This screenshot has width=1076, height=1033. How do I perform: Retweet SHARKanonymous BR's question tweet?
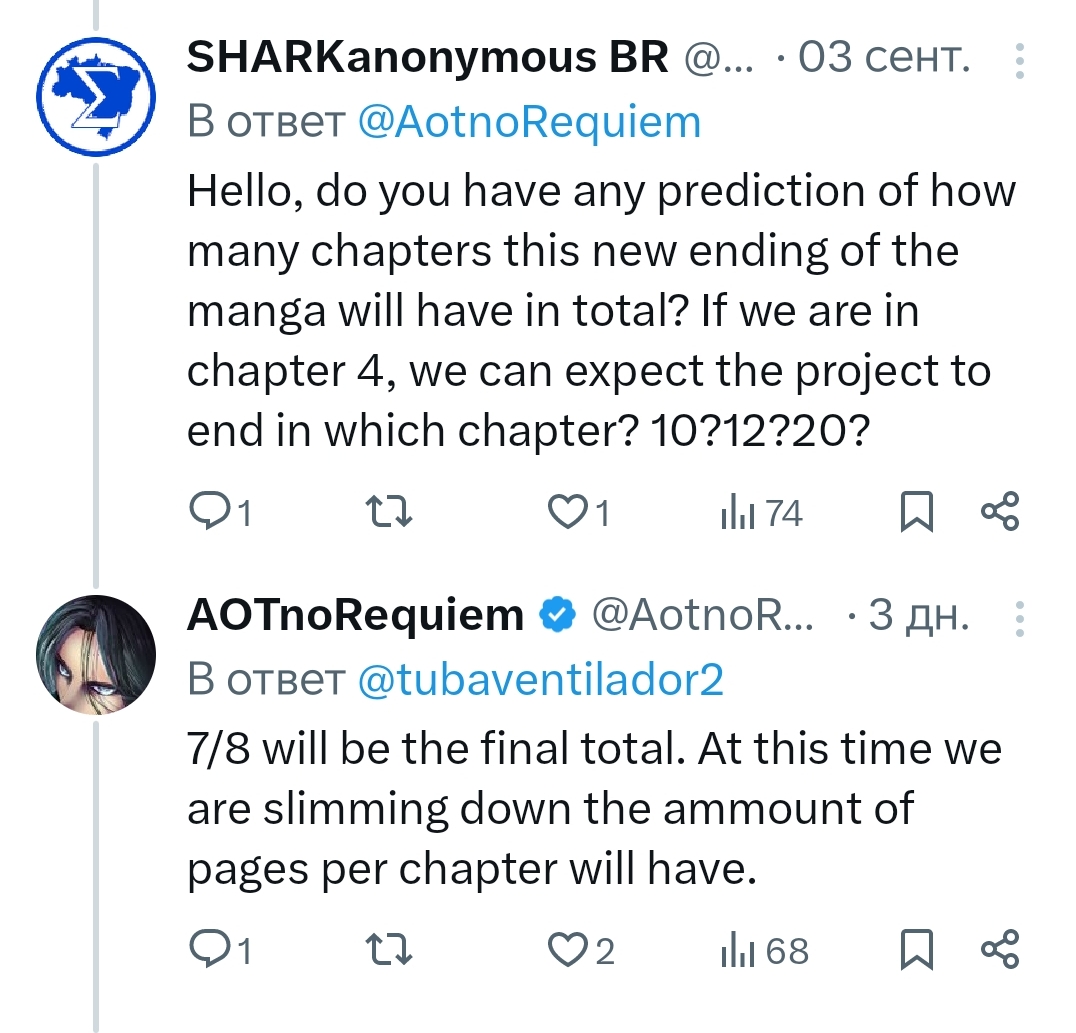point(385,514)
